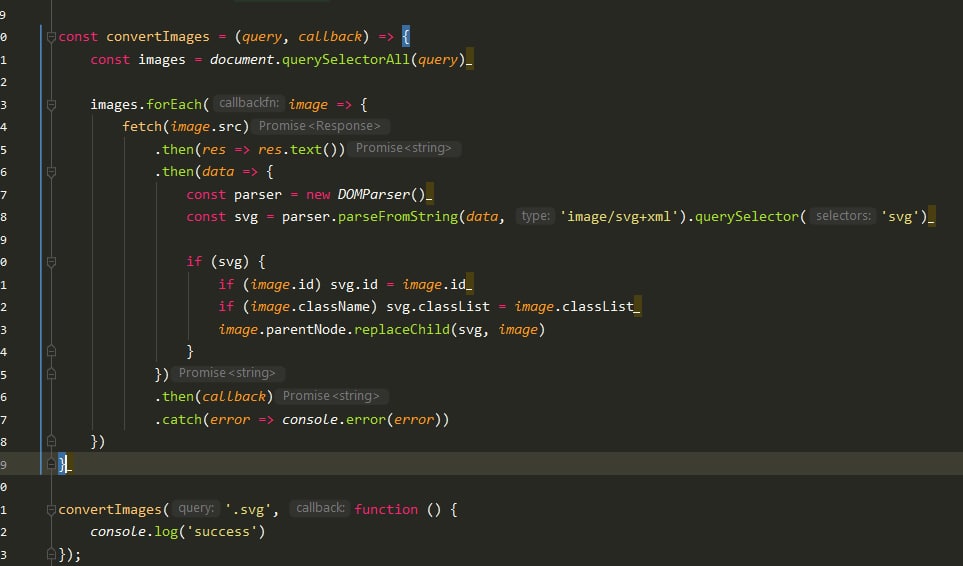Click the highlighted opening brace after the arrow
Image resolution: width=963 pixels, height=566 pixels.
coord(405,37)
